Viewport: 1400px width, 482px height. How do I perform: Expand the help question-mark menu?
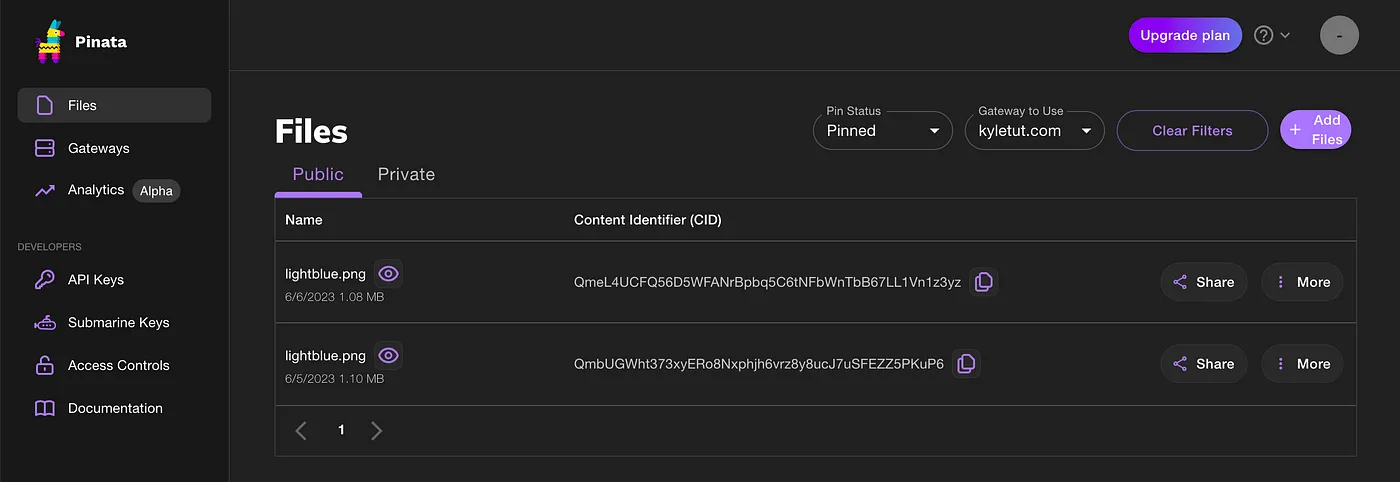click(x=1271, y=35)
